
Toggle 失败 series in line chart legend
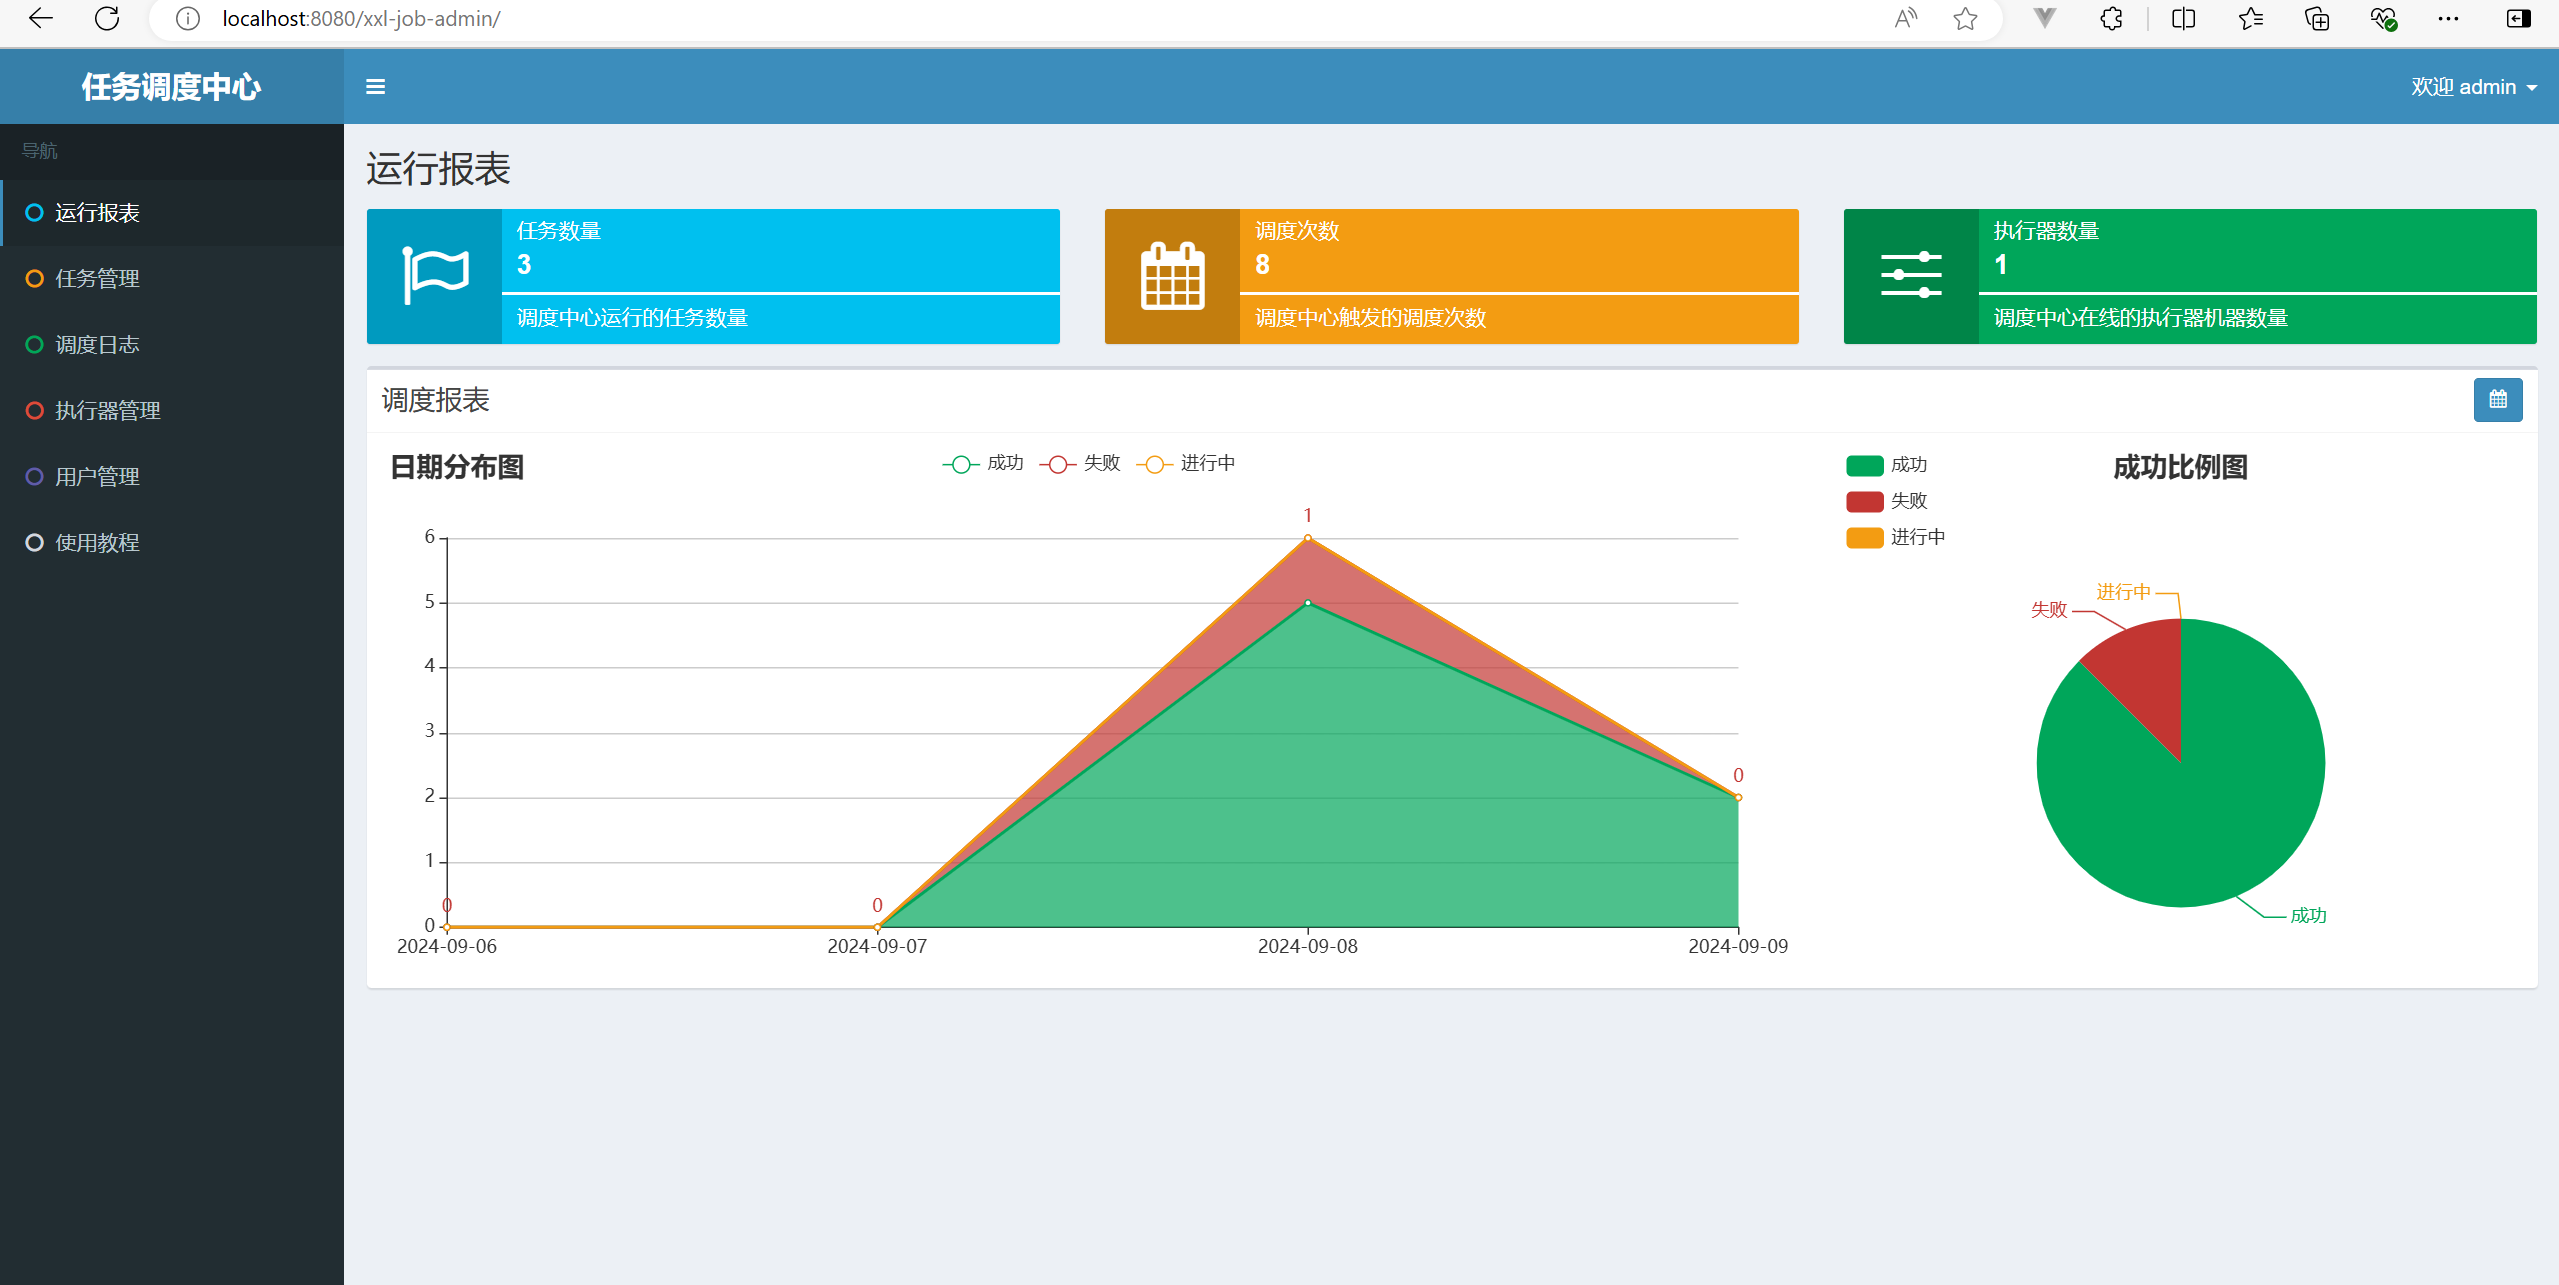coord(1080,464)
